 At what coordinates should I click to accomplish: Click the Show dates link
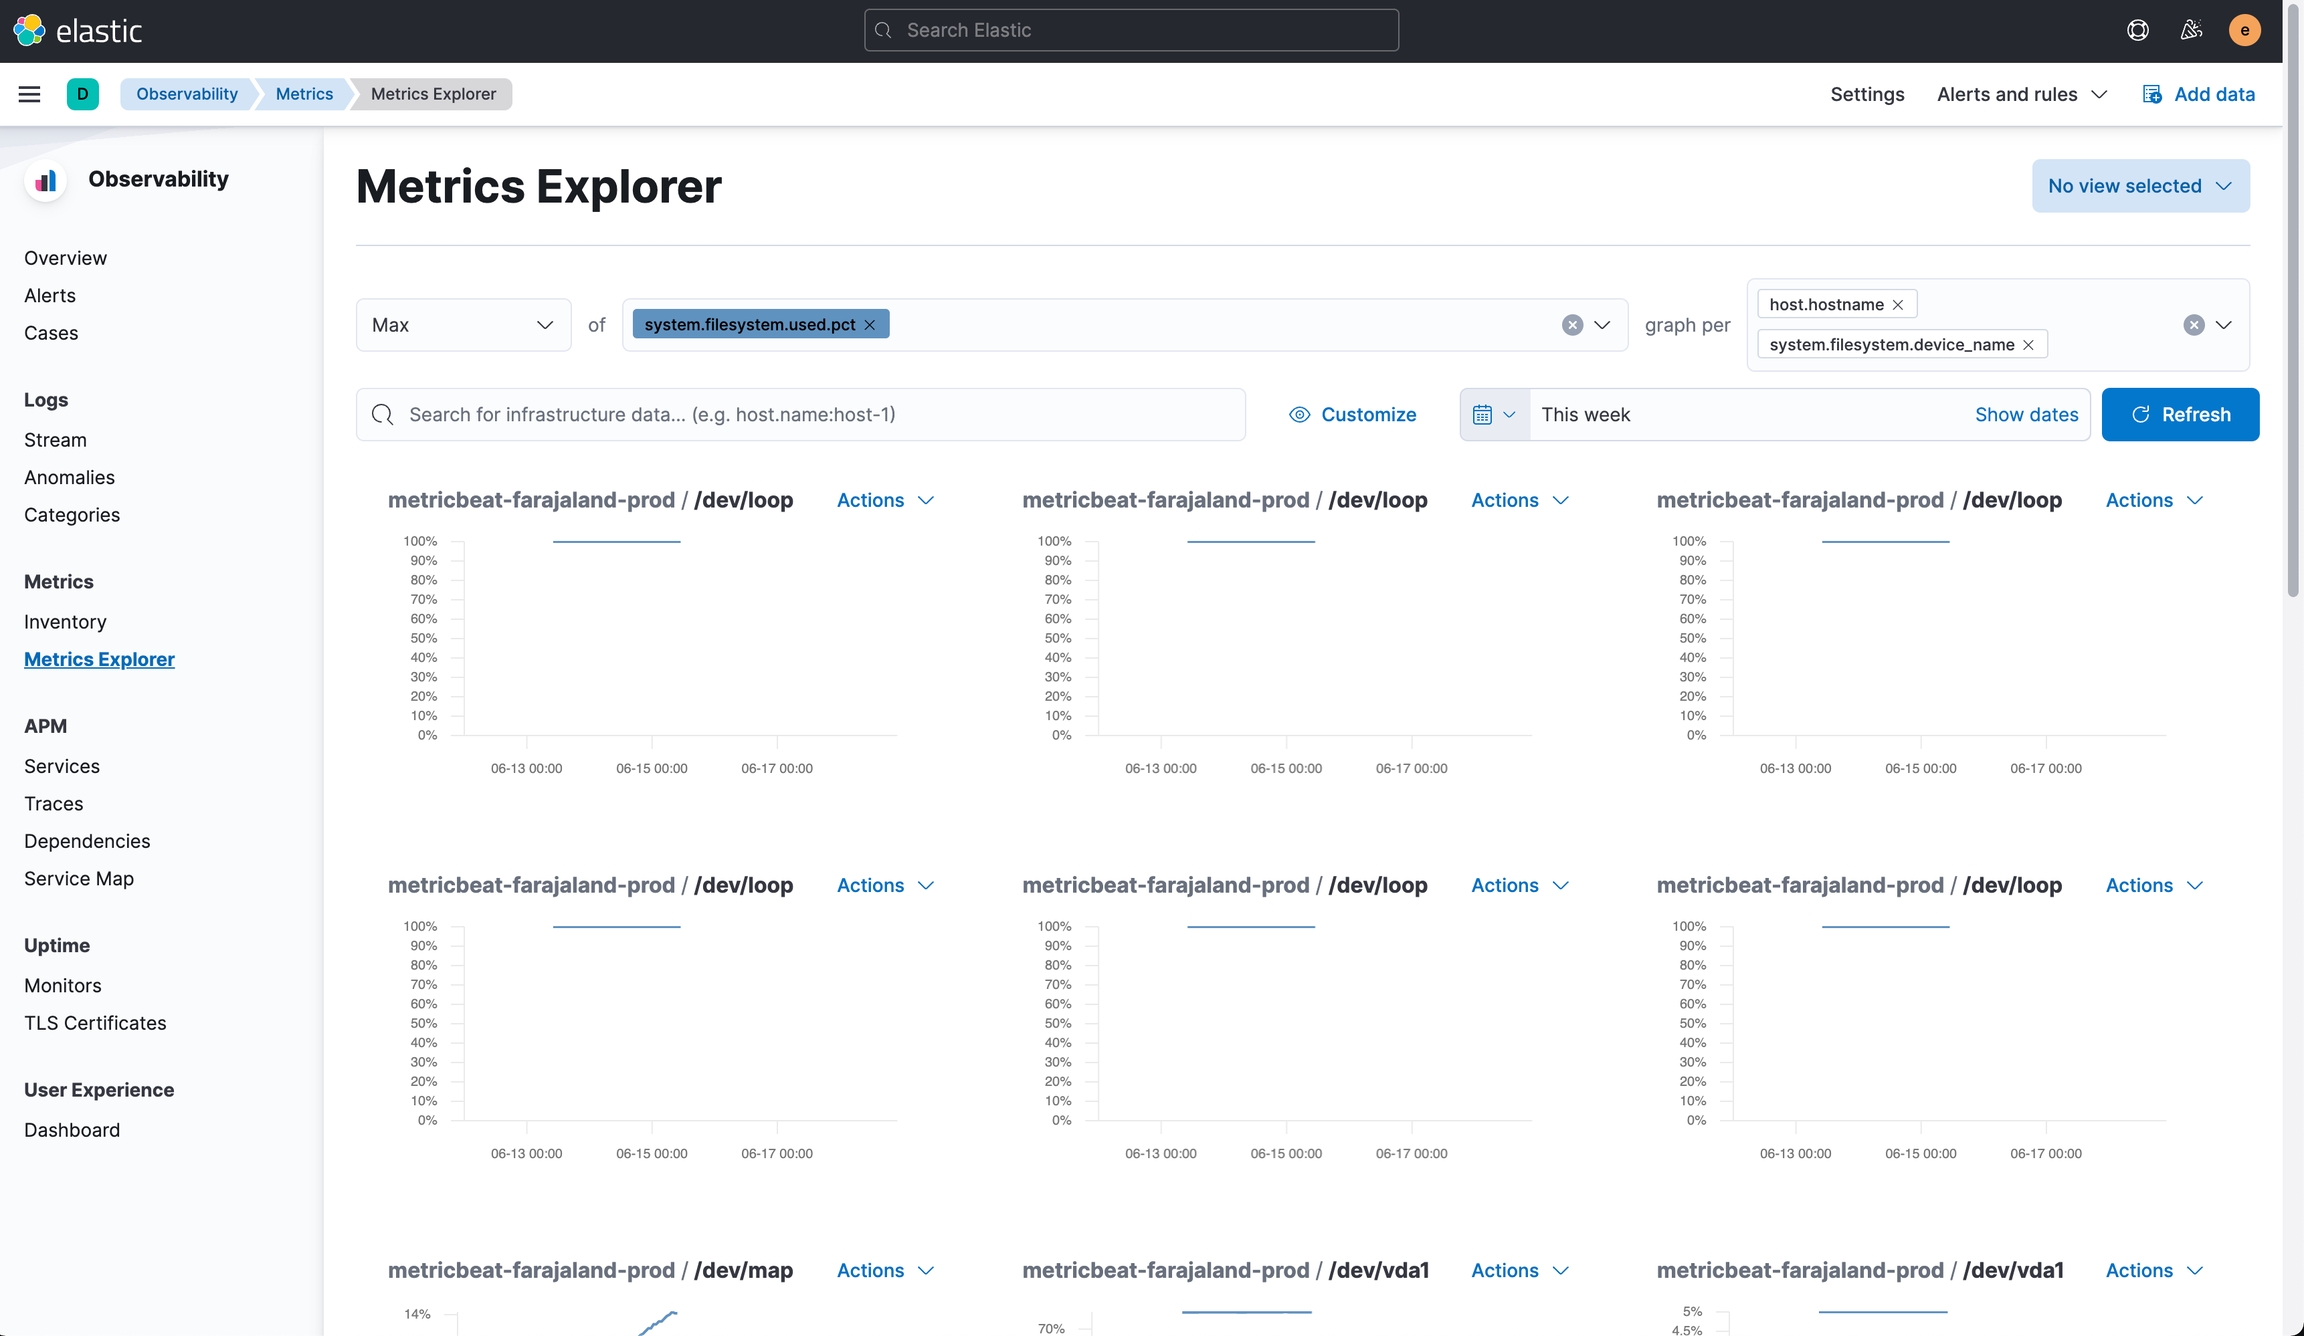click(x=2026, y=414)
